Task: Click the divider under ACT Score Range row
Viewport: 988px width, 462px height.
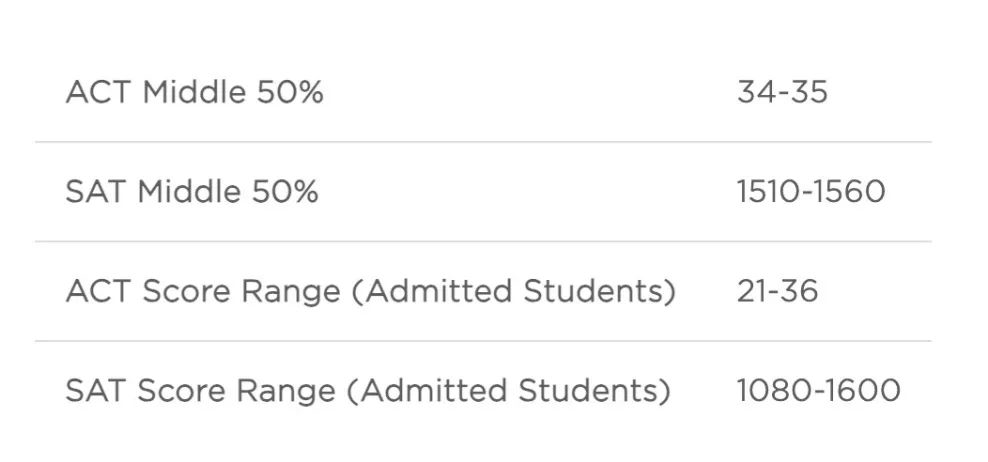Action: click(x=483, y=341)
